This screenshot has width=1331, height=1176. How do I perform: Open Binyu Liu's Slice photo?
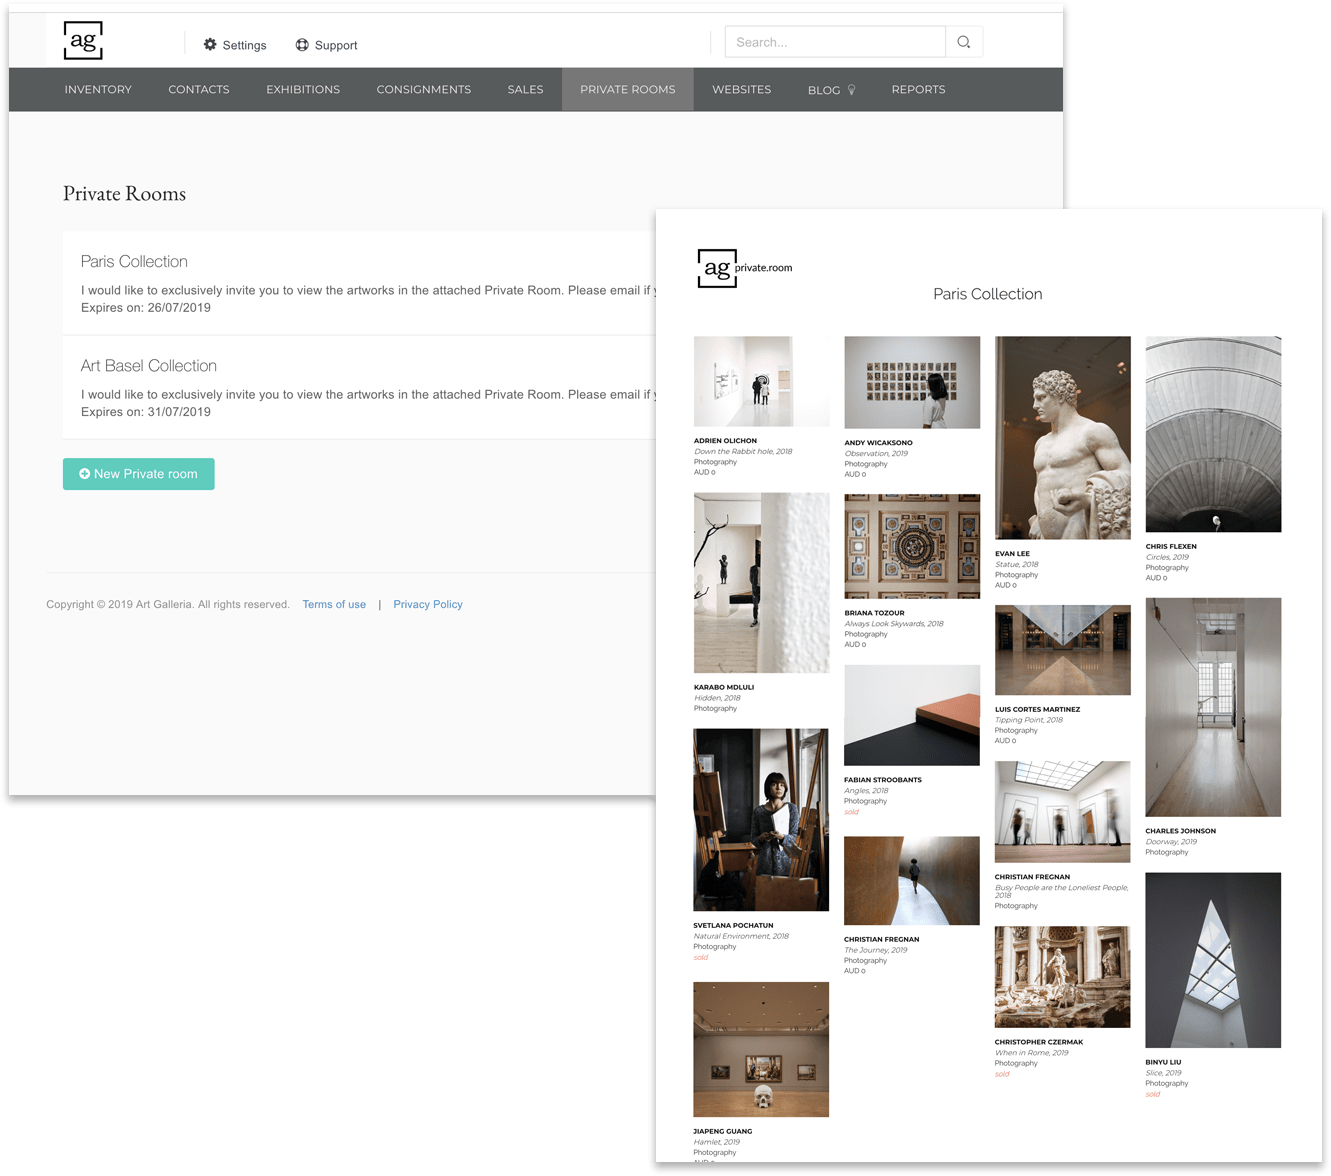[x=1213, y=960]
